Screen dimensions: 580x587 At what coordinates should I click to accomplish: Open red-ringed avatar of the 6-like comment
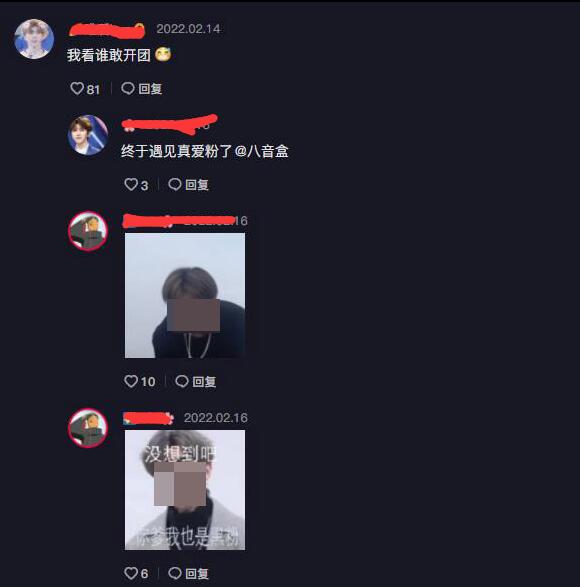click(88, 428)
